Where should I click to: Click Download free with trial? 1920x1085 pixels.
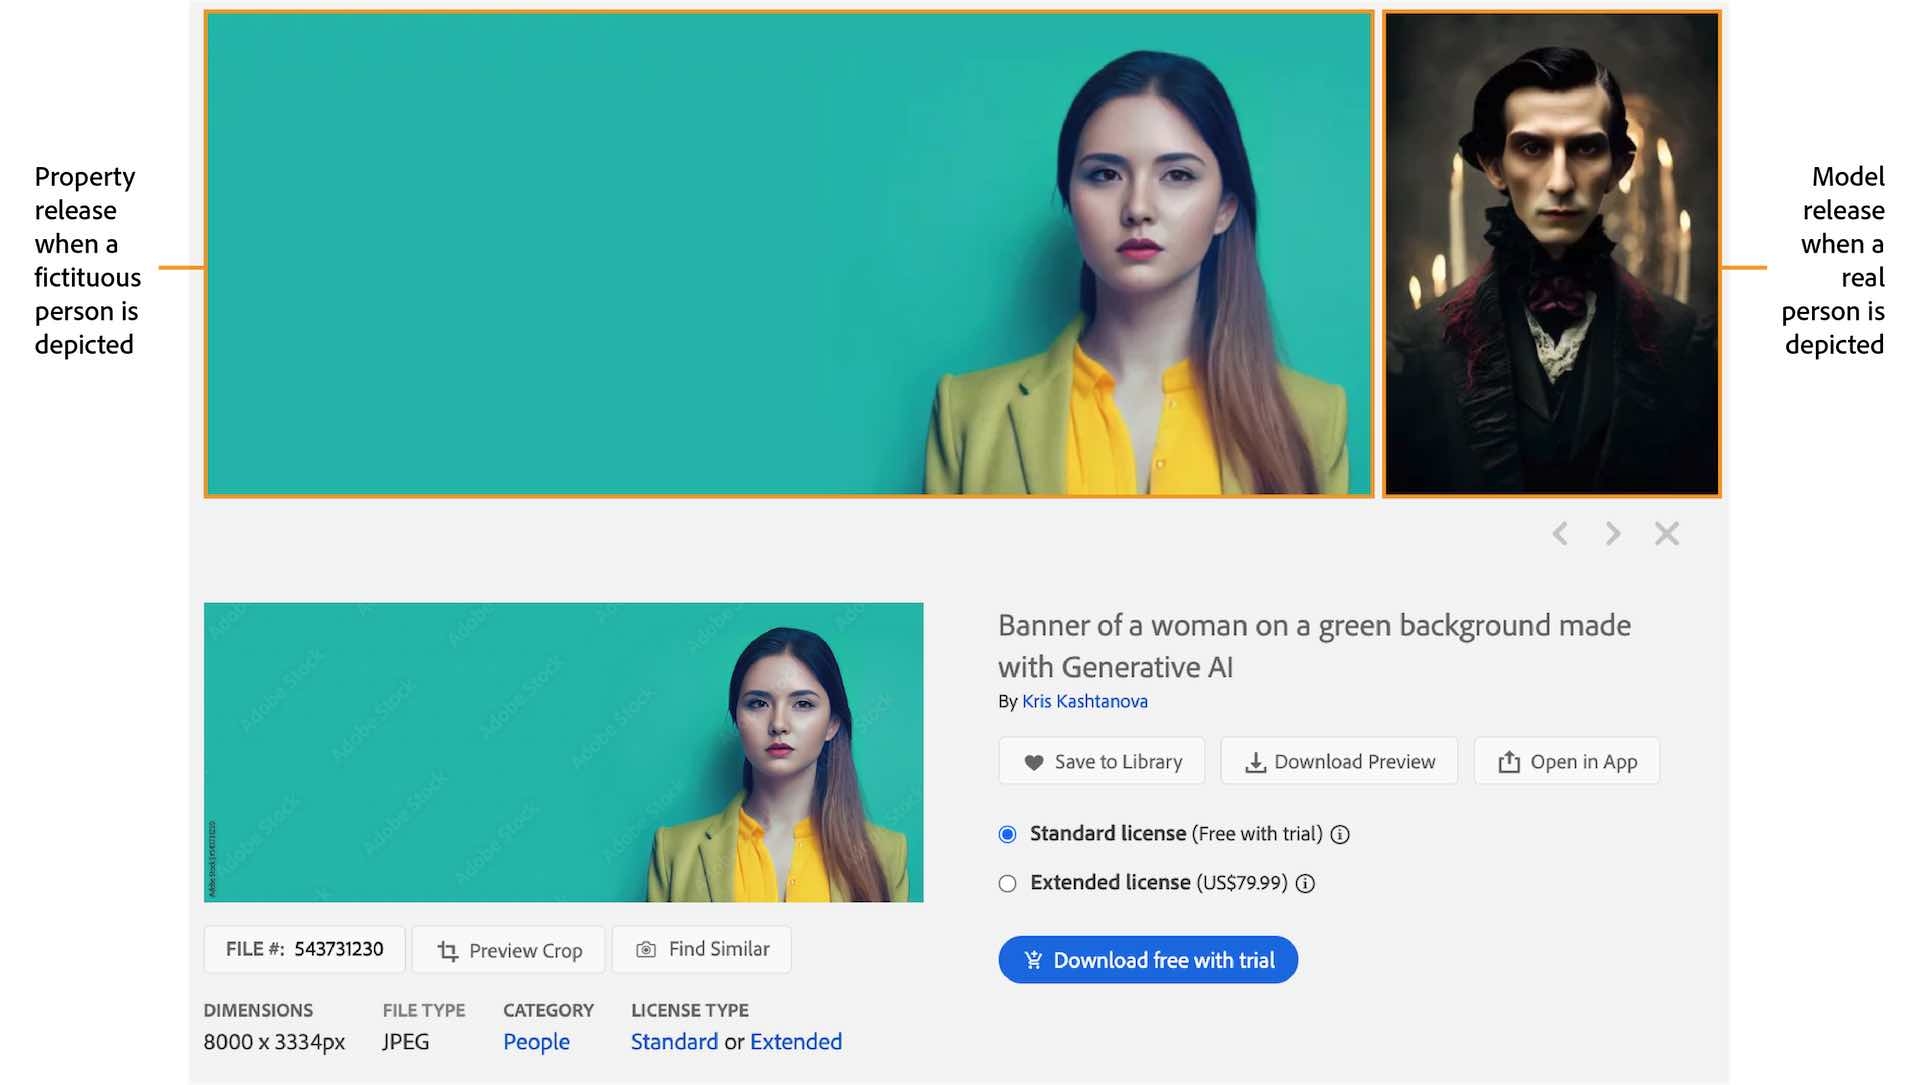click(x=1148, y=959)
